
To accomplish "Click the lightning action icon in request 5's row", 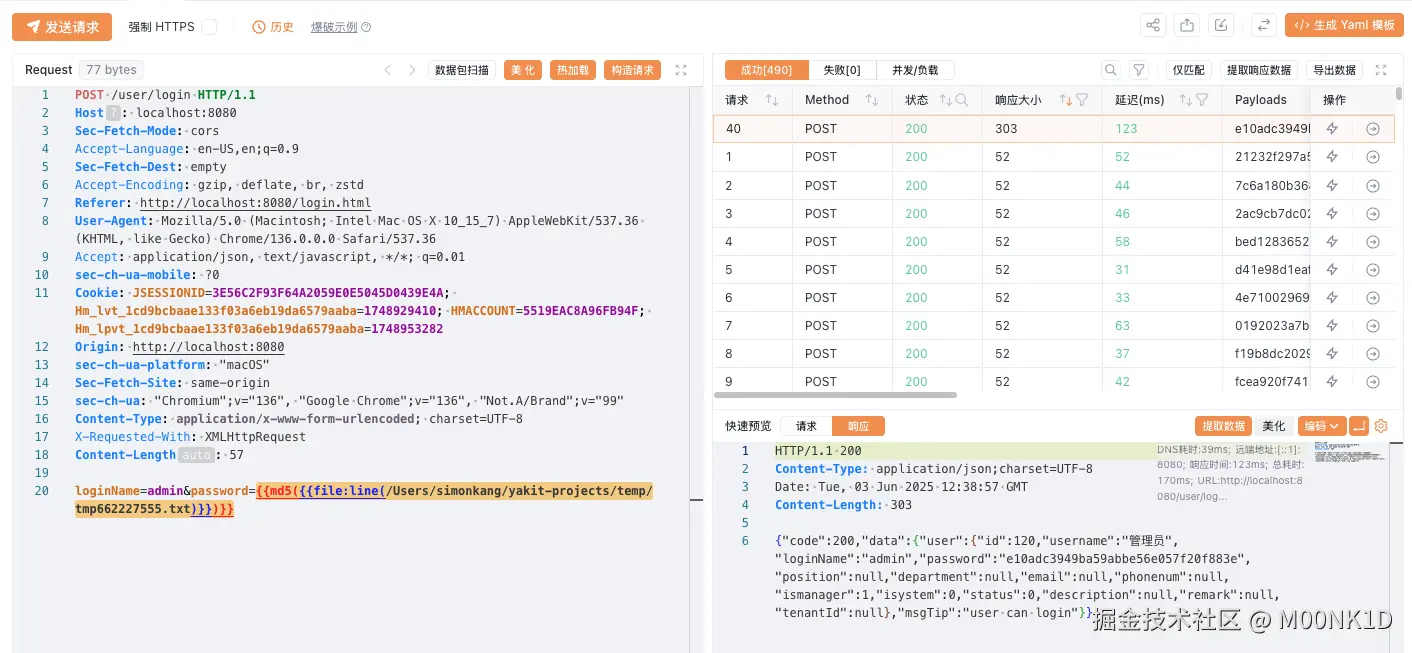I will coord(1332,269).
